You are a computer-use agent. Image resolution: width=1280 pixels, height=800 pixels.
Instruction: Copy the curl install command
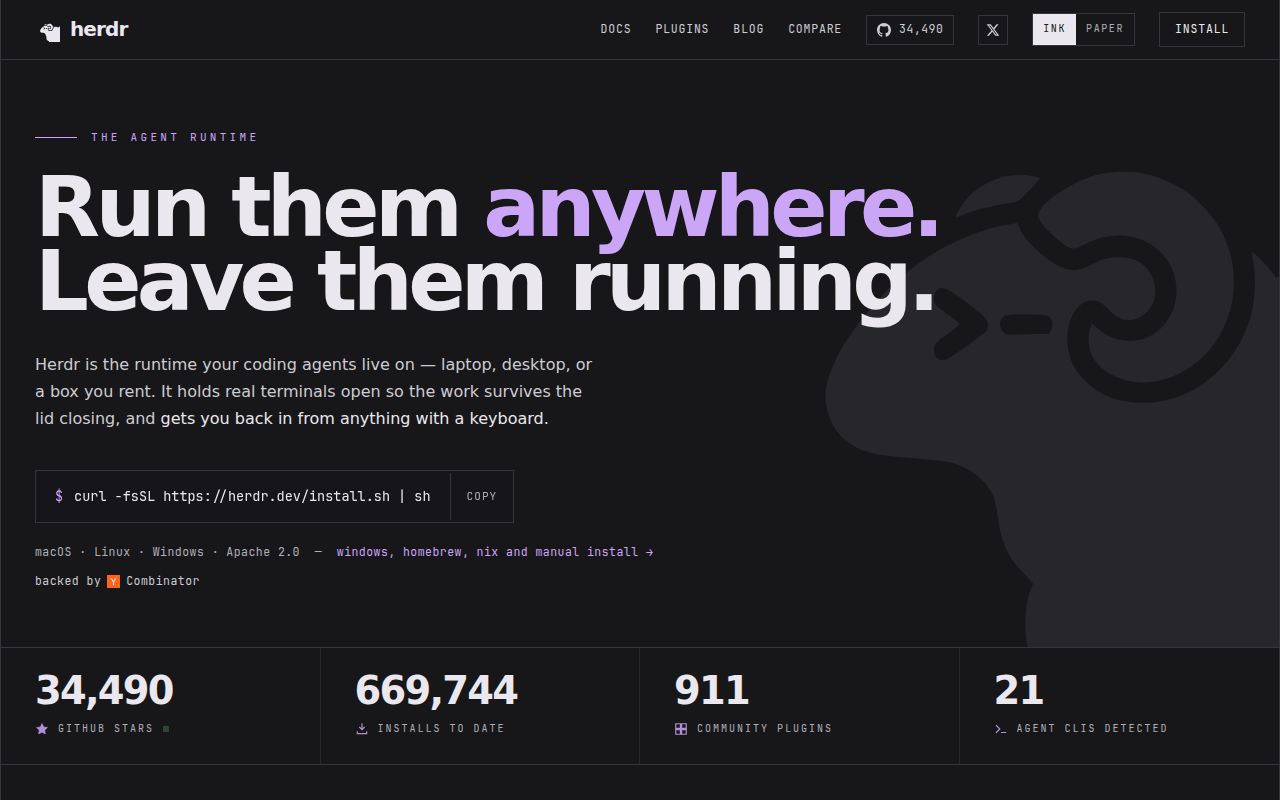pyautogui.click(x=482, y=496)
